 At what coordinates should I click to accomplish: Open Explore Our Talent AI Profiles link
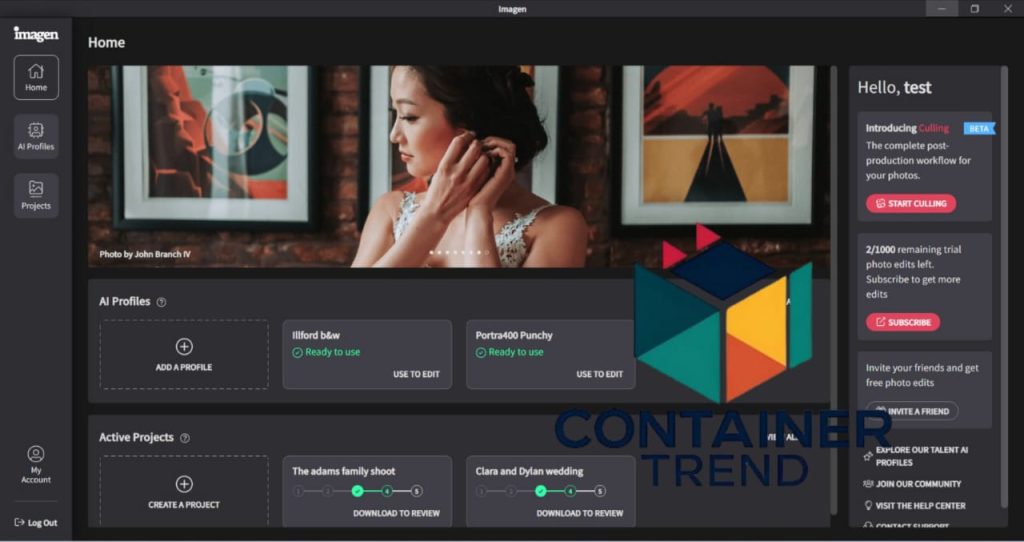point(921,456)
